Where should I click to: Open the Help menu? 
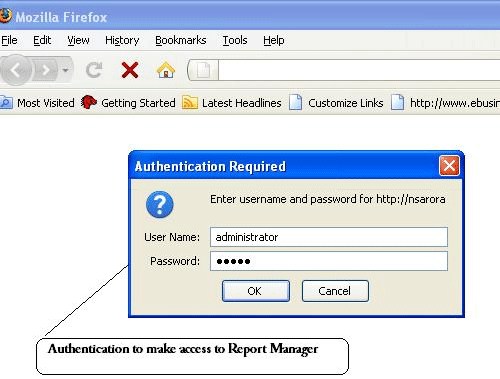click(274, 40)
